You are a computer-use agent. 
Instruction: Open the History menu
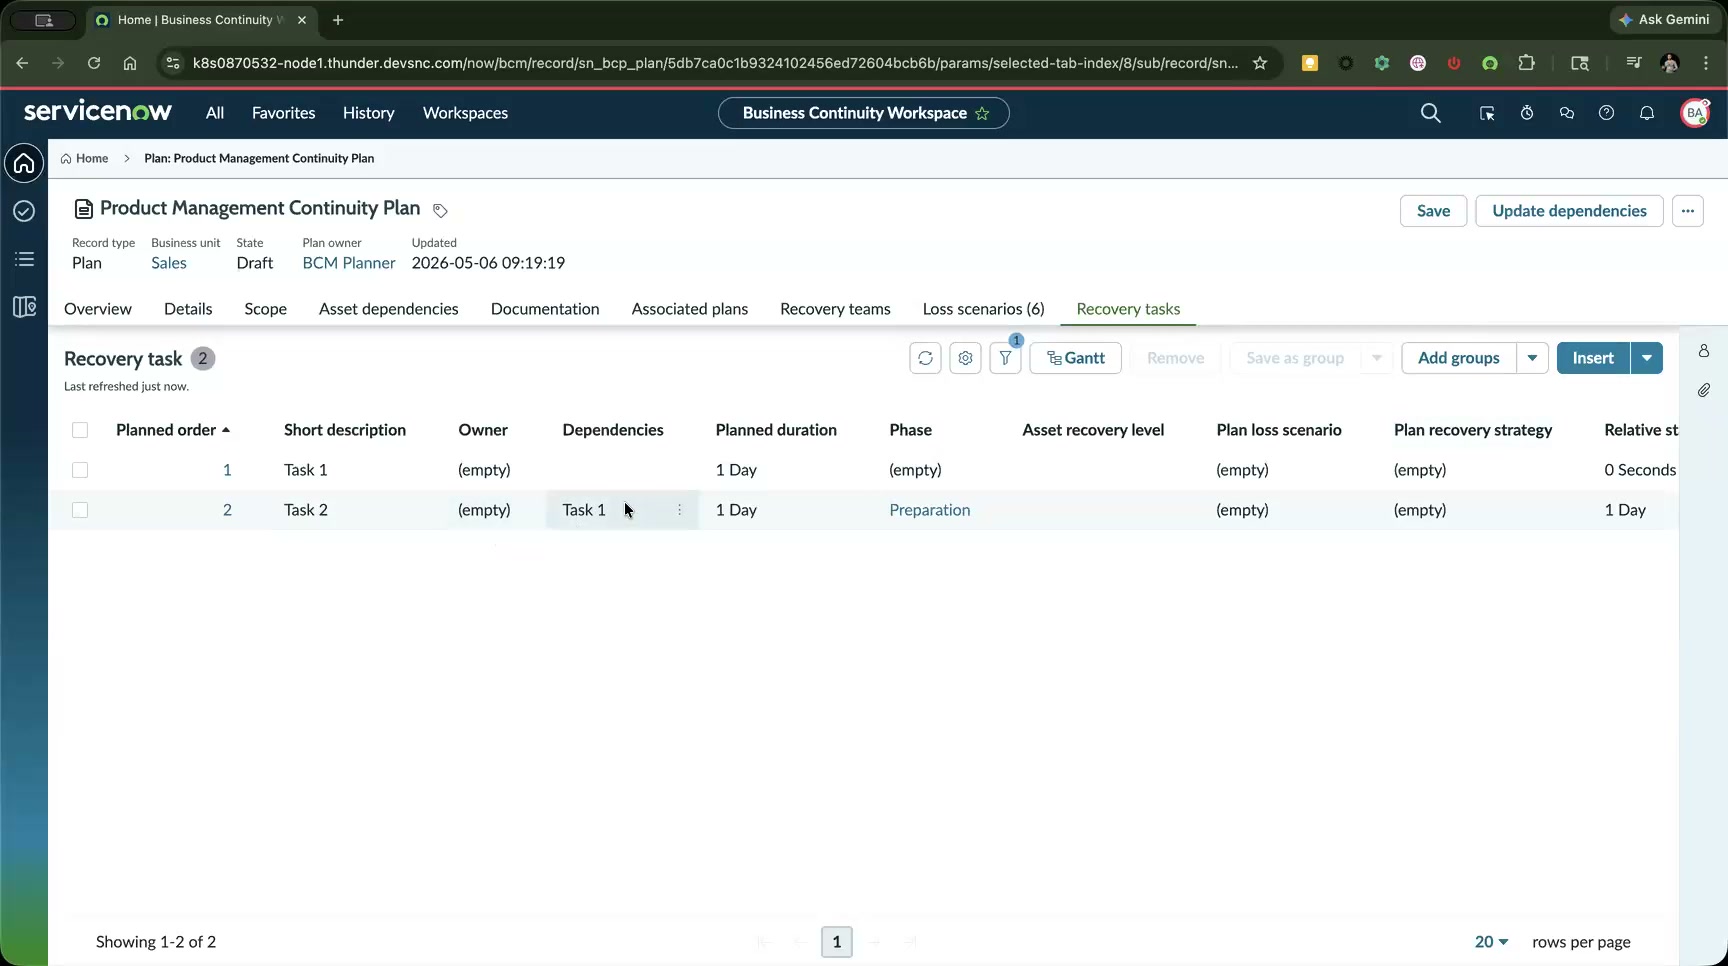pyautogui.click(x=369, y=113)
